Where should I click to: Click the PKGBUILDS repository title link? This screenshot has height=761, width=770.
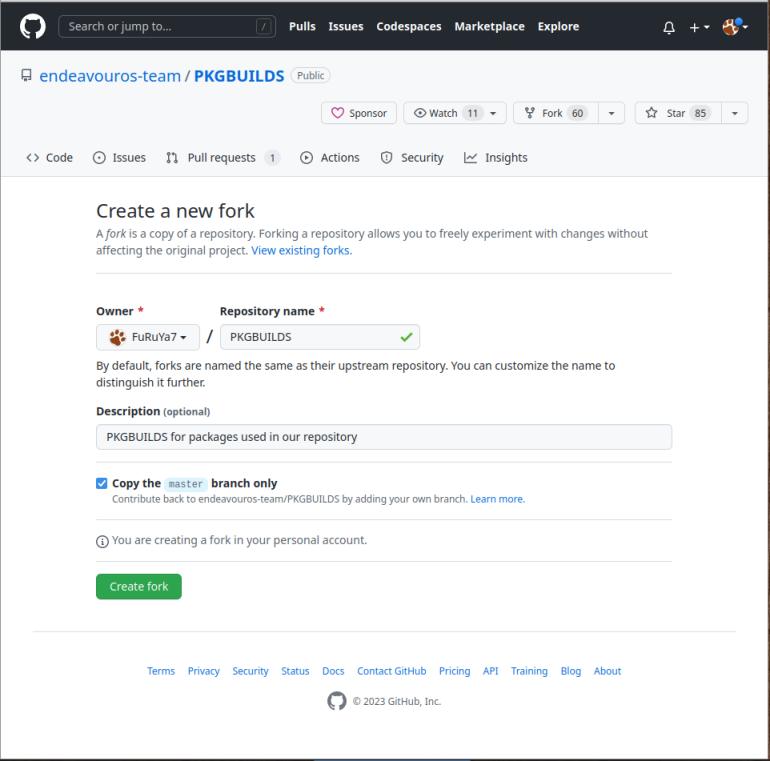pyautogui.click(x=239, y=76)
